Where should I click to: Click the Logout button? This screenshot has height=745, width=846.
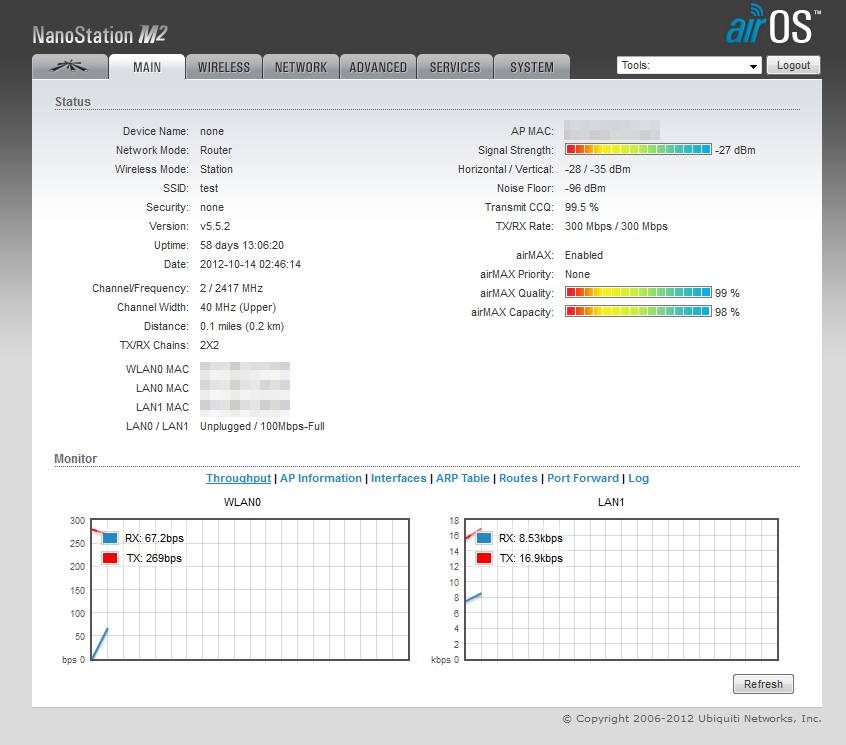[x=793, y=65]
